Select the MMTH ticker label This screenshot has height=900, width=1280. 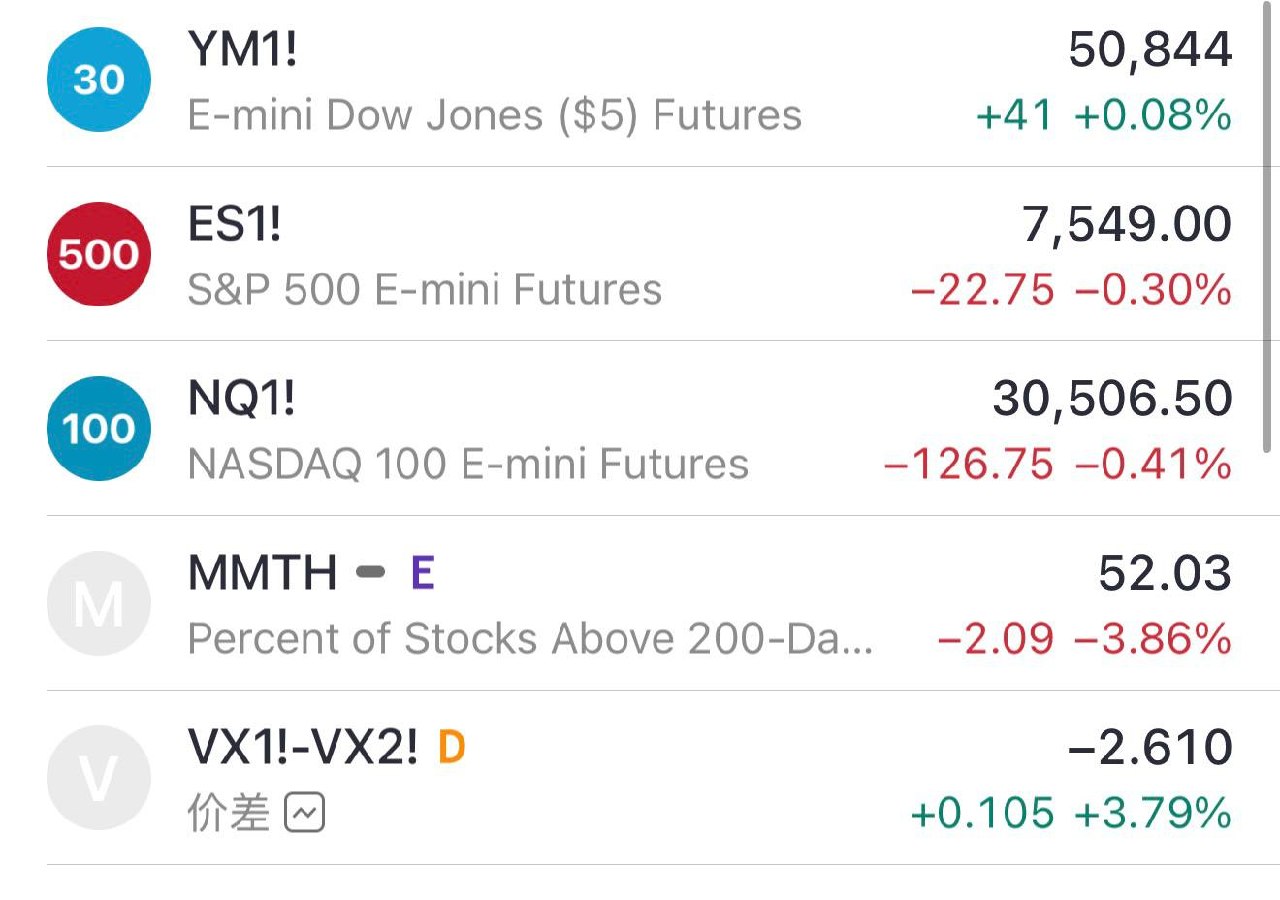click(x=262, y=573)
